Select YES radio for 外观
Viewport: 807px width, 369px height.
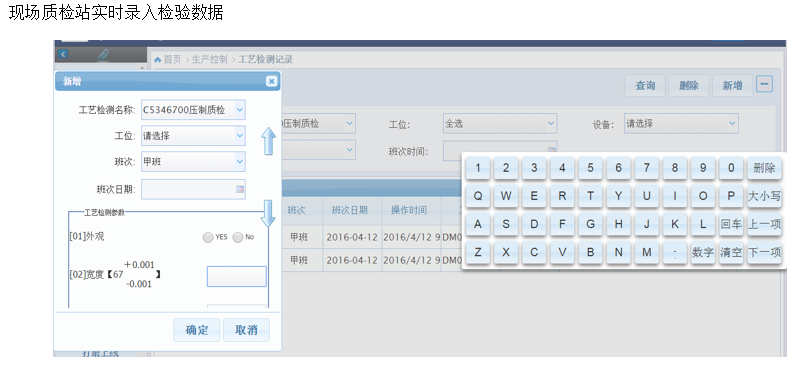tap(208, 237)
